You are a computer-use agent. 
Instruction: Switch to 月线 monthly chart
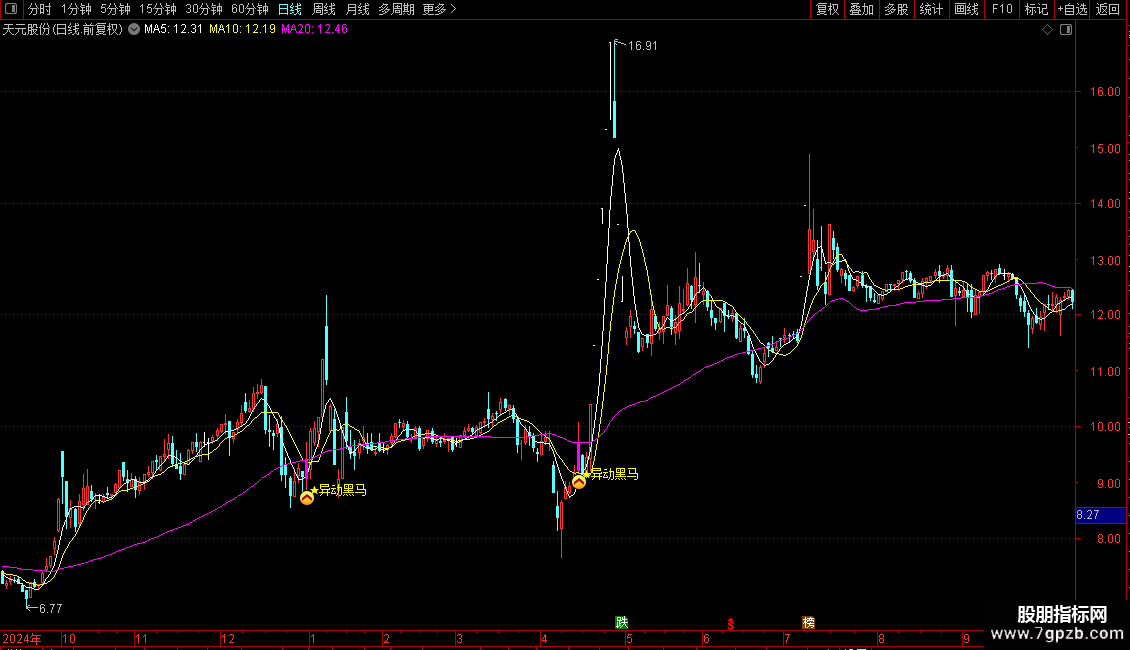click(x=357, y=9)
